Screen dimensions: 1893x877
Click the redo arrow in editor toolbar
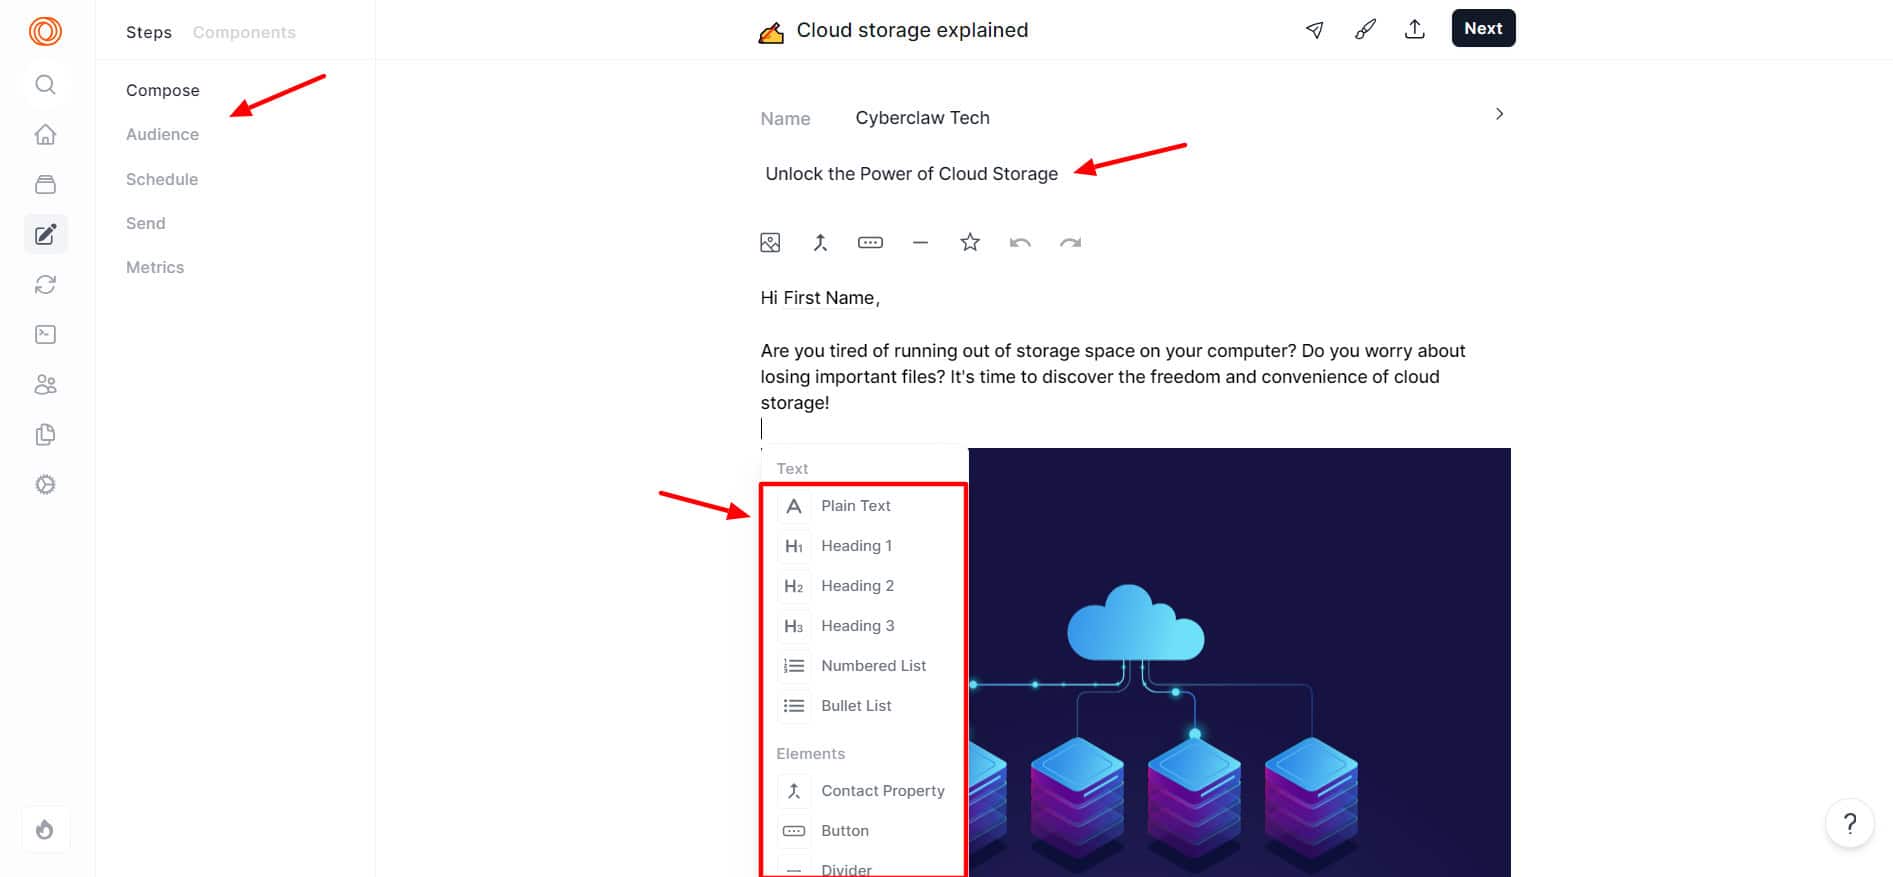1070,243
